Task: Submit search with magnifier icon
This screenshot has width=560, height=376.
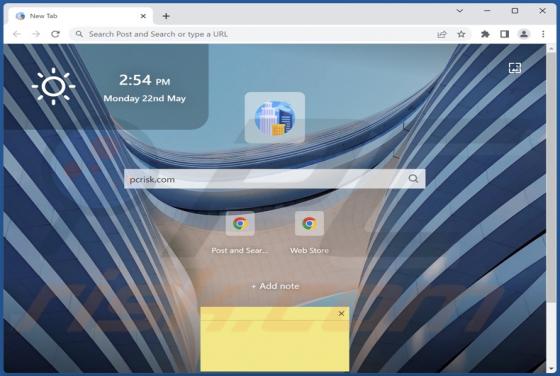Action: [x=413, y=179]
